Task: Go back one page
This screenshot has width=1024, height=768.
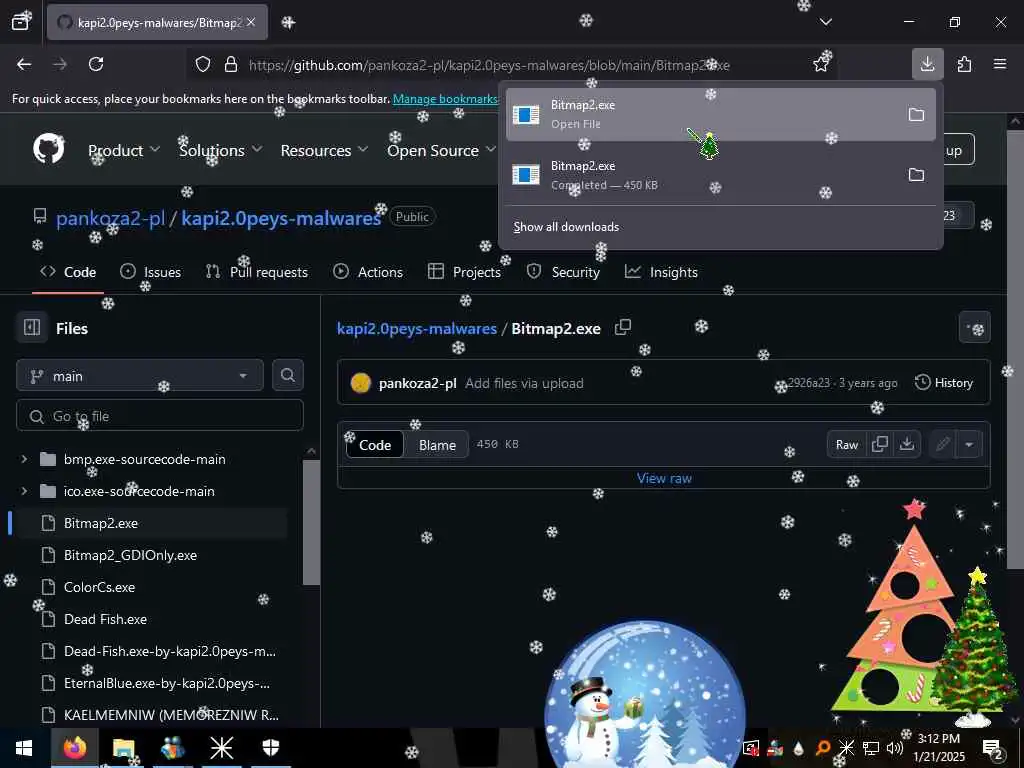Action: 24,64
